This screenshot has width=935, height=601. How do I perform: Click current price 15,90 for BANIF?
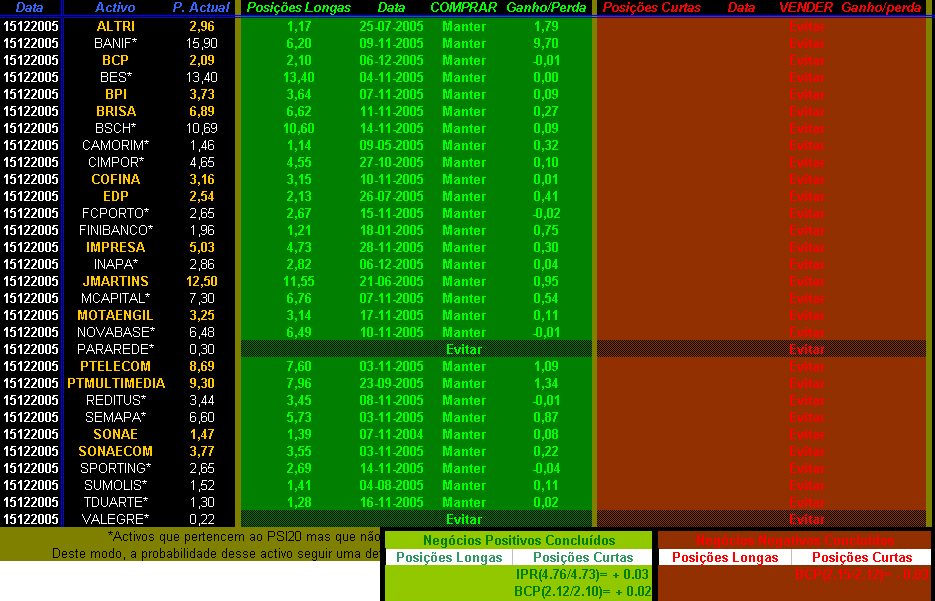203,44
